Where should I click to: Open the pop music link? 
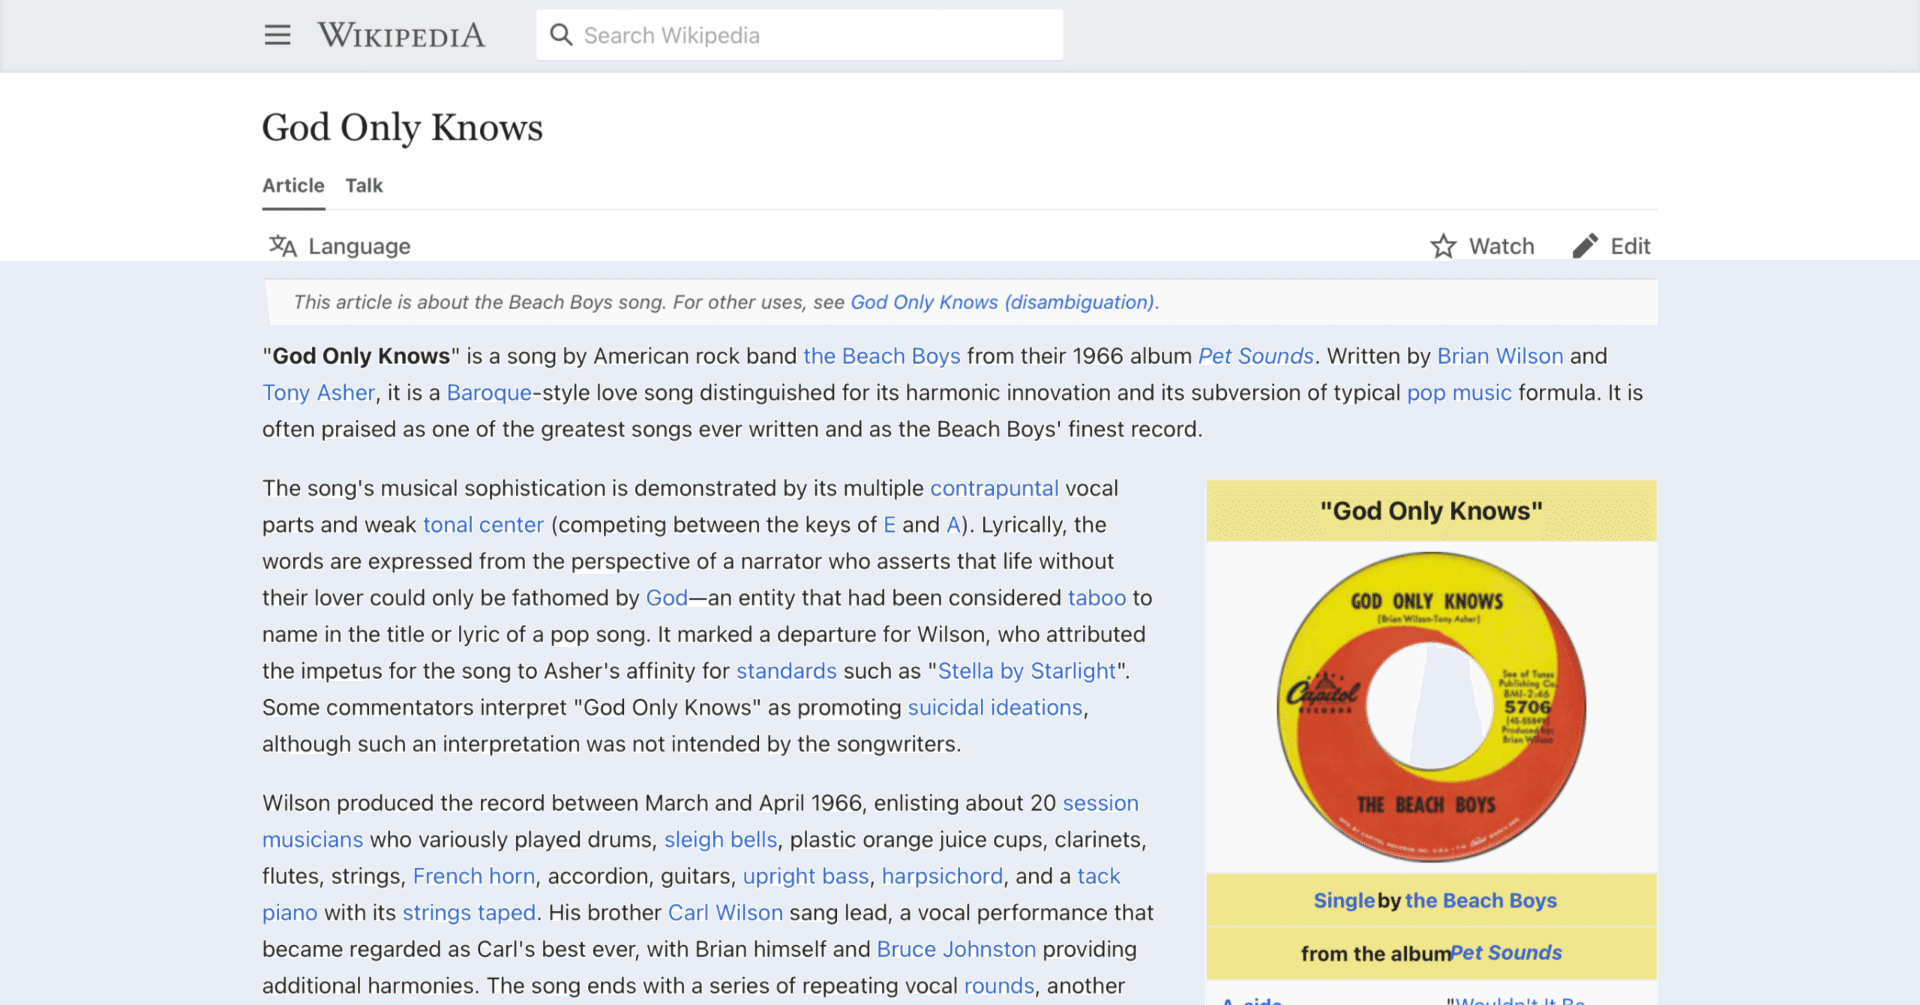point(1459,393)
